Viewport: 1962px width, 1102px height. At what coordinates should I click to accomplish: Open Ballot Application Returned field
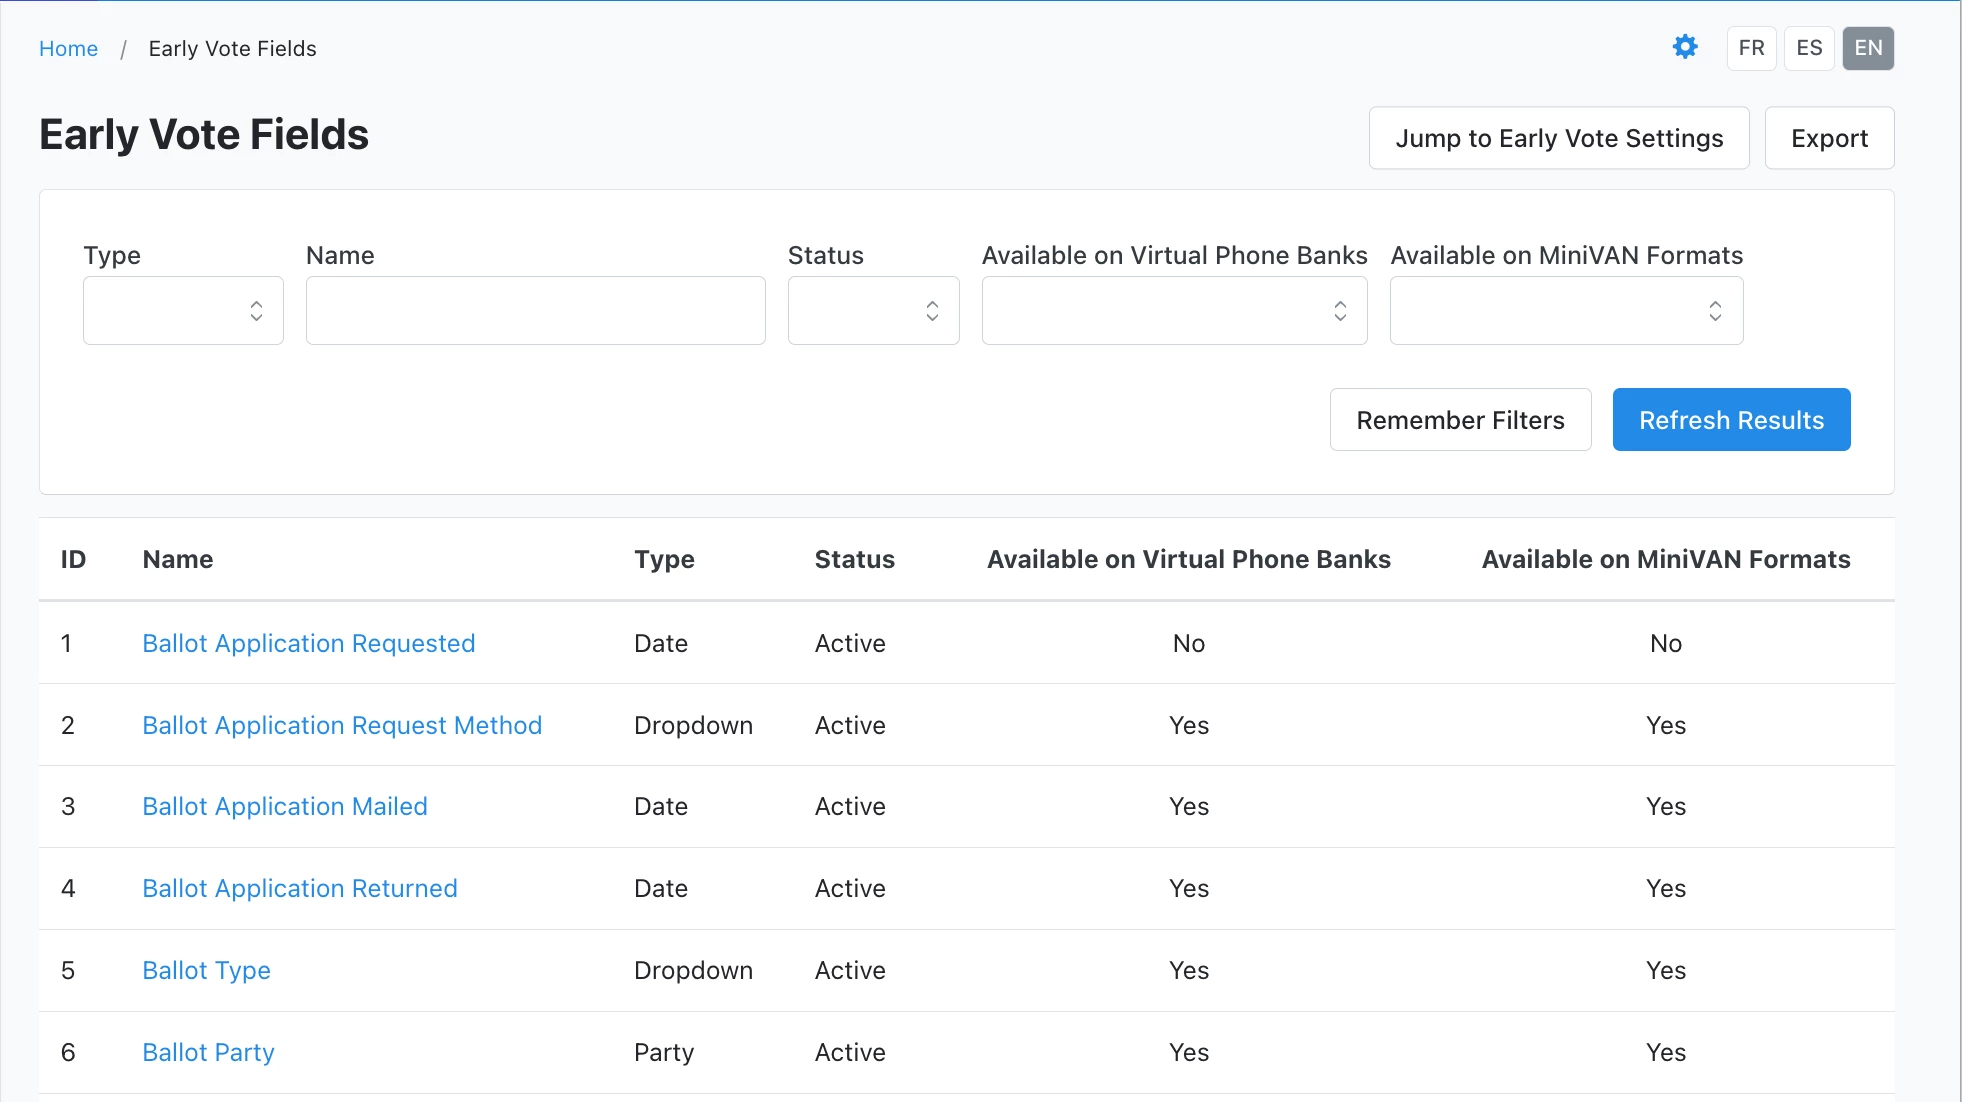tap(300, 888)
